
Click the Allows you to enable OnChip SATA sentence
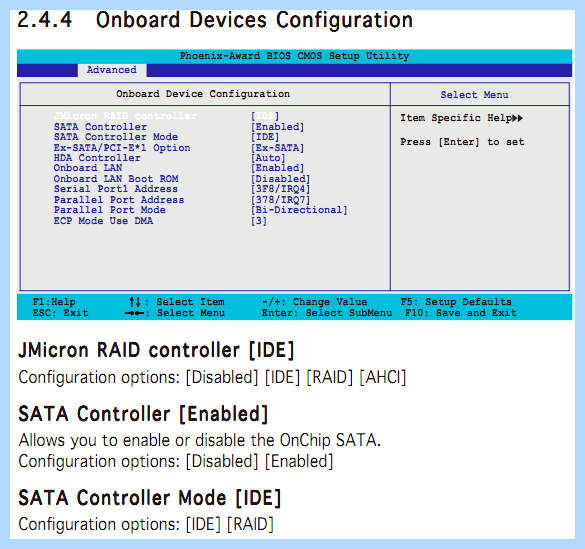coord(200,440)
